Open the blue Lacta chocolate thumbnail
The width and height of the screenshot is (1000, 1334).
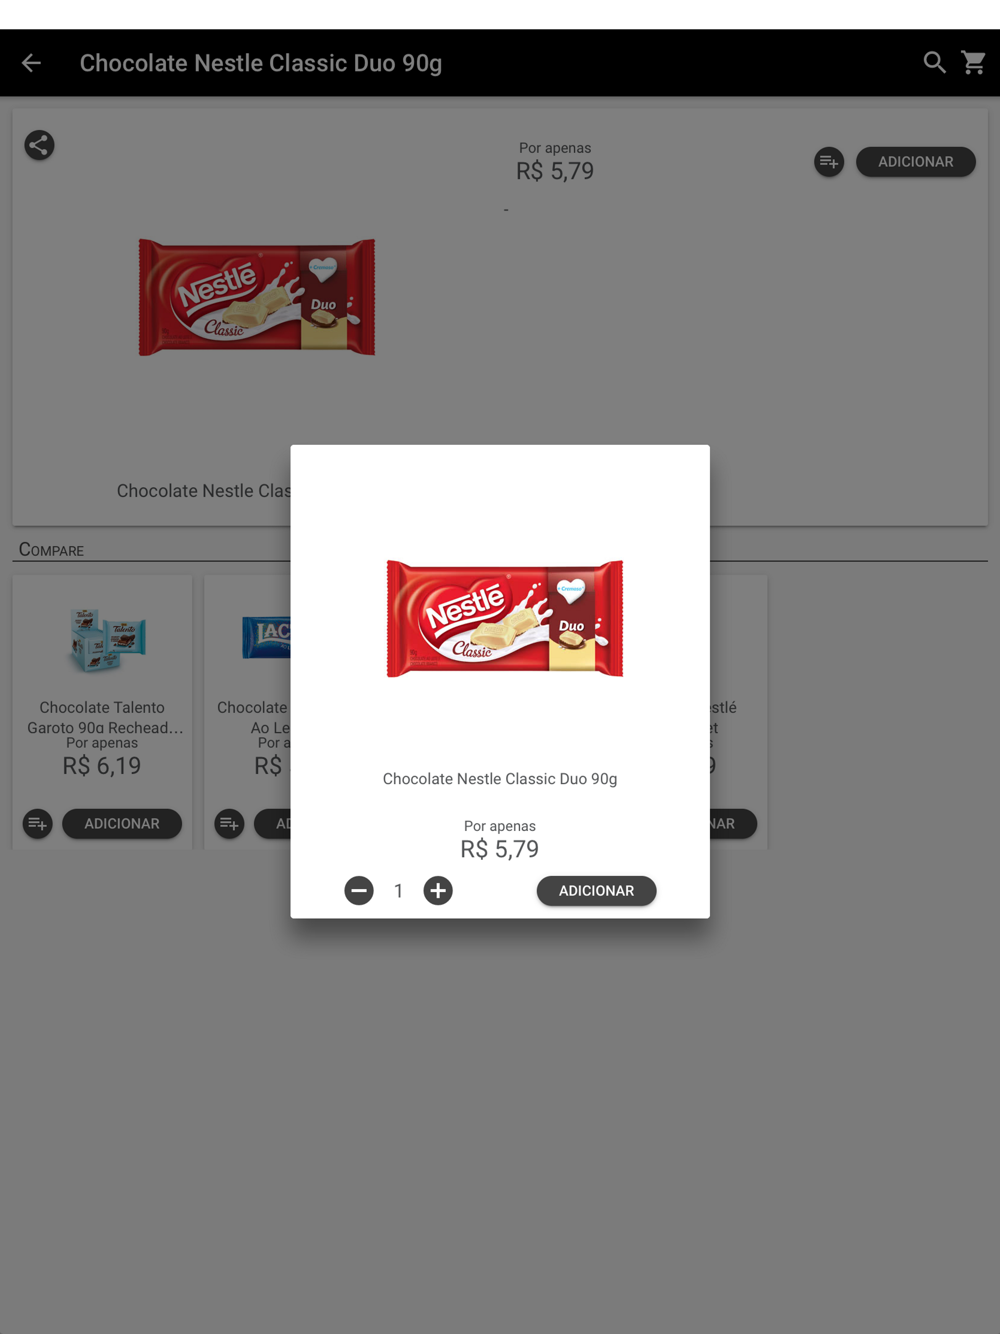(x=266, y=638)
